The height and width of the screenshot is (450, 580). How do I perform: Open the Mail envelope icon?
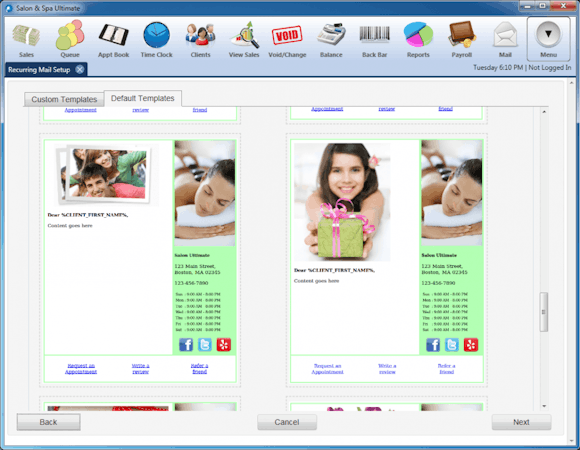505,40
